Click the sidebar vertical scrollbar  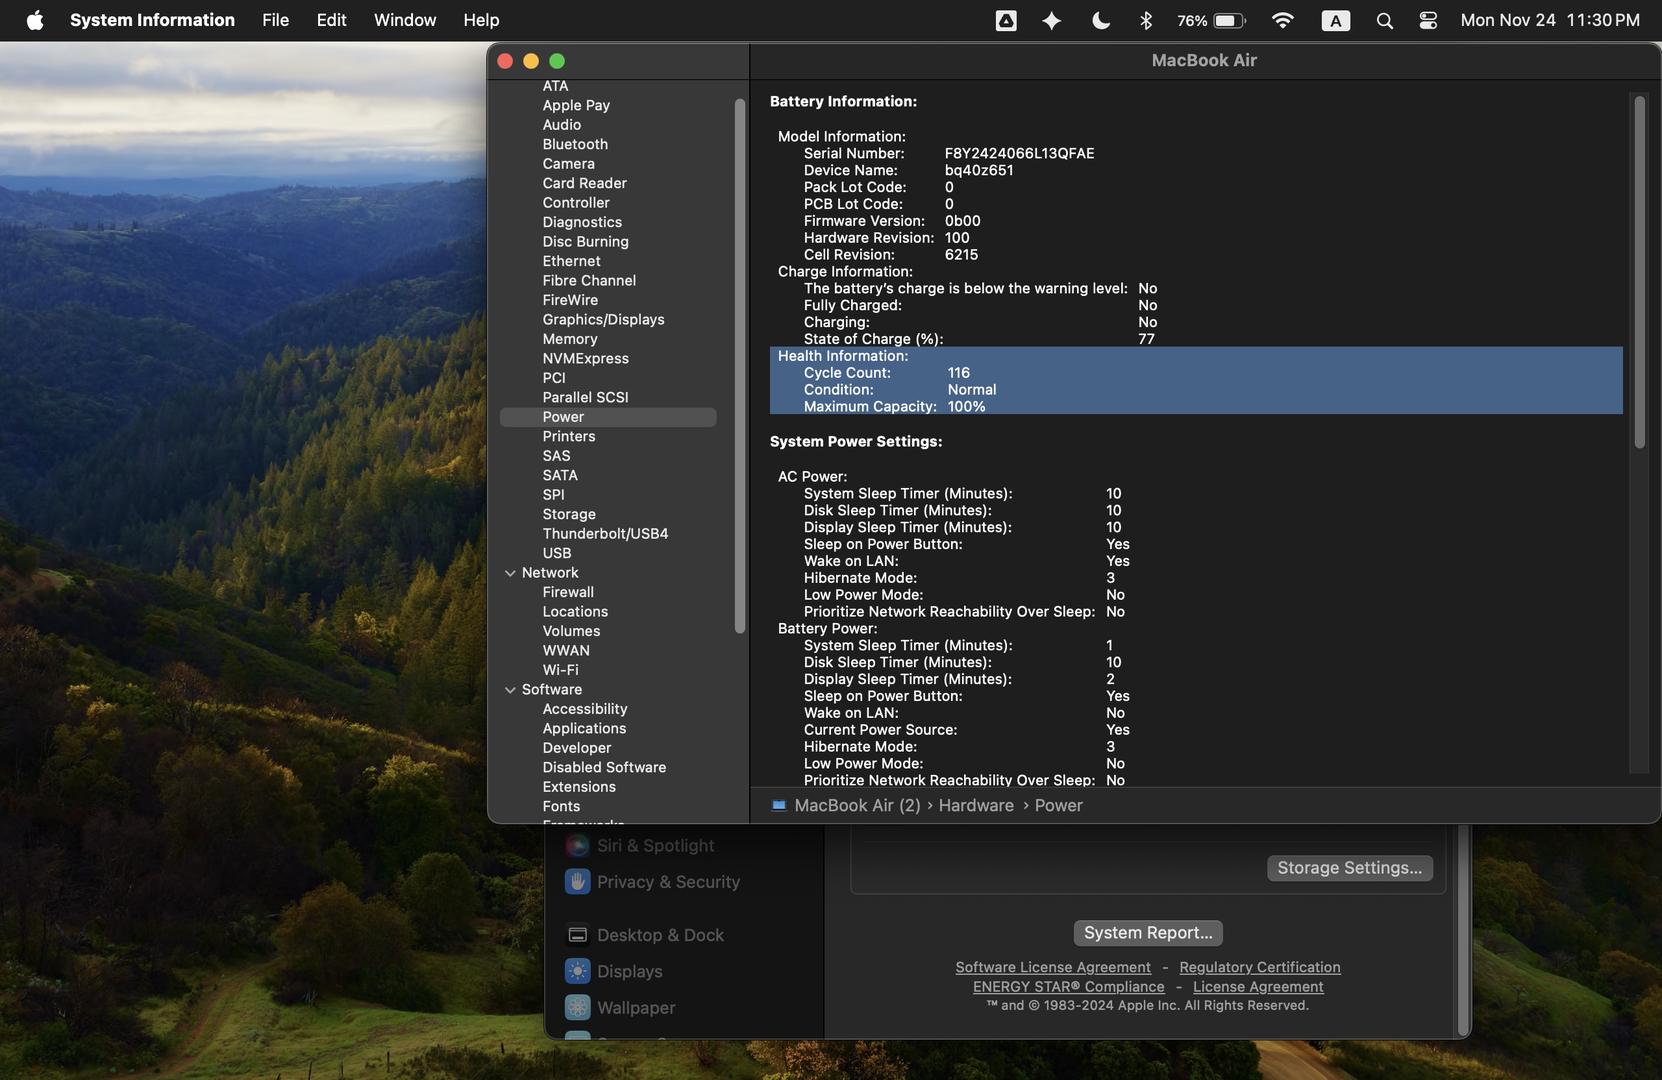point(739,365)
